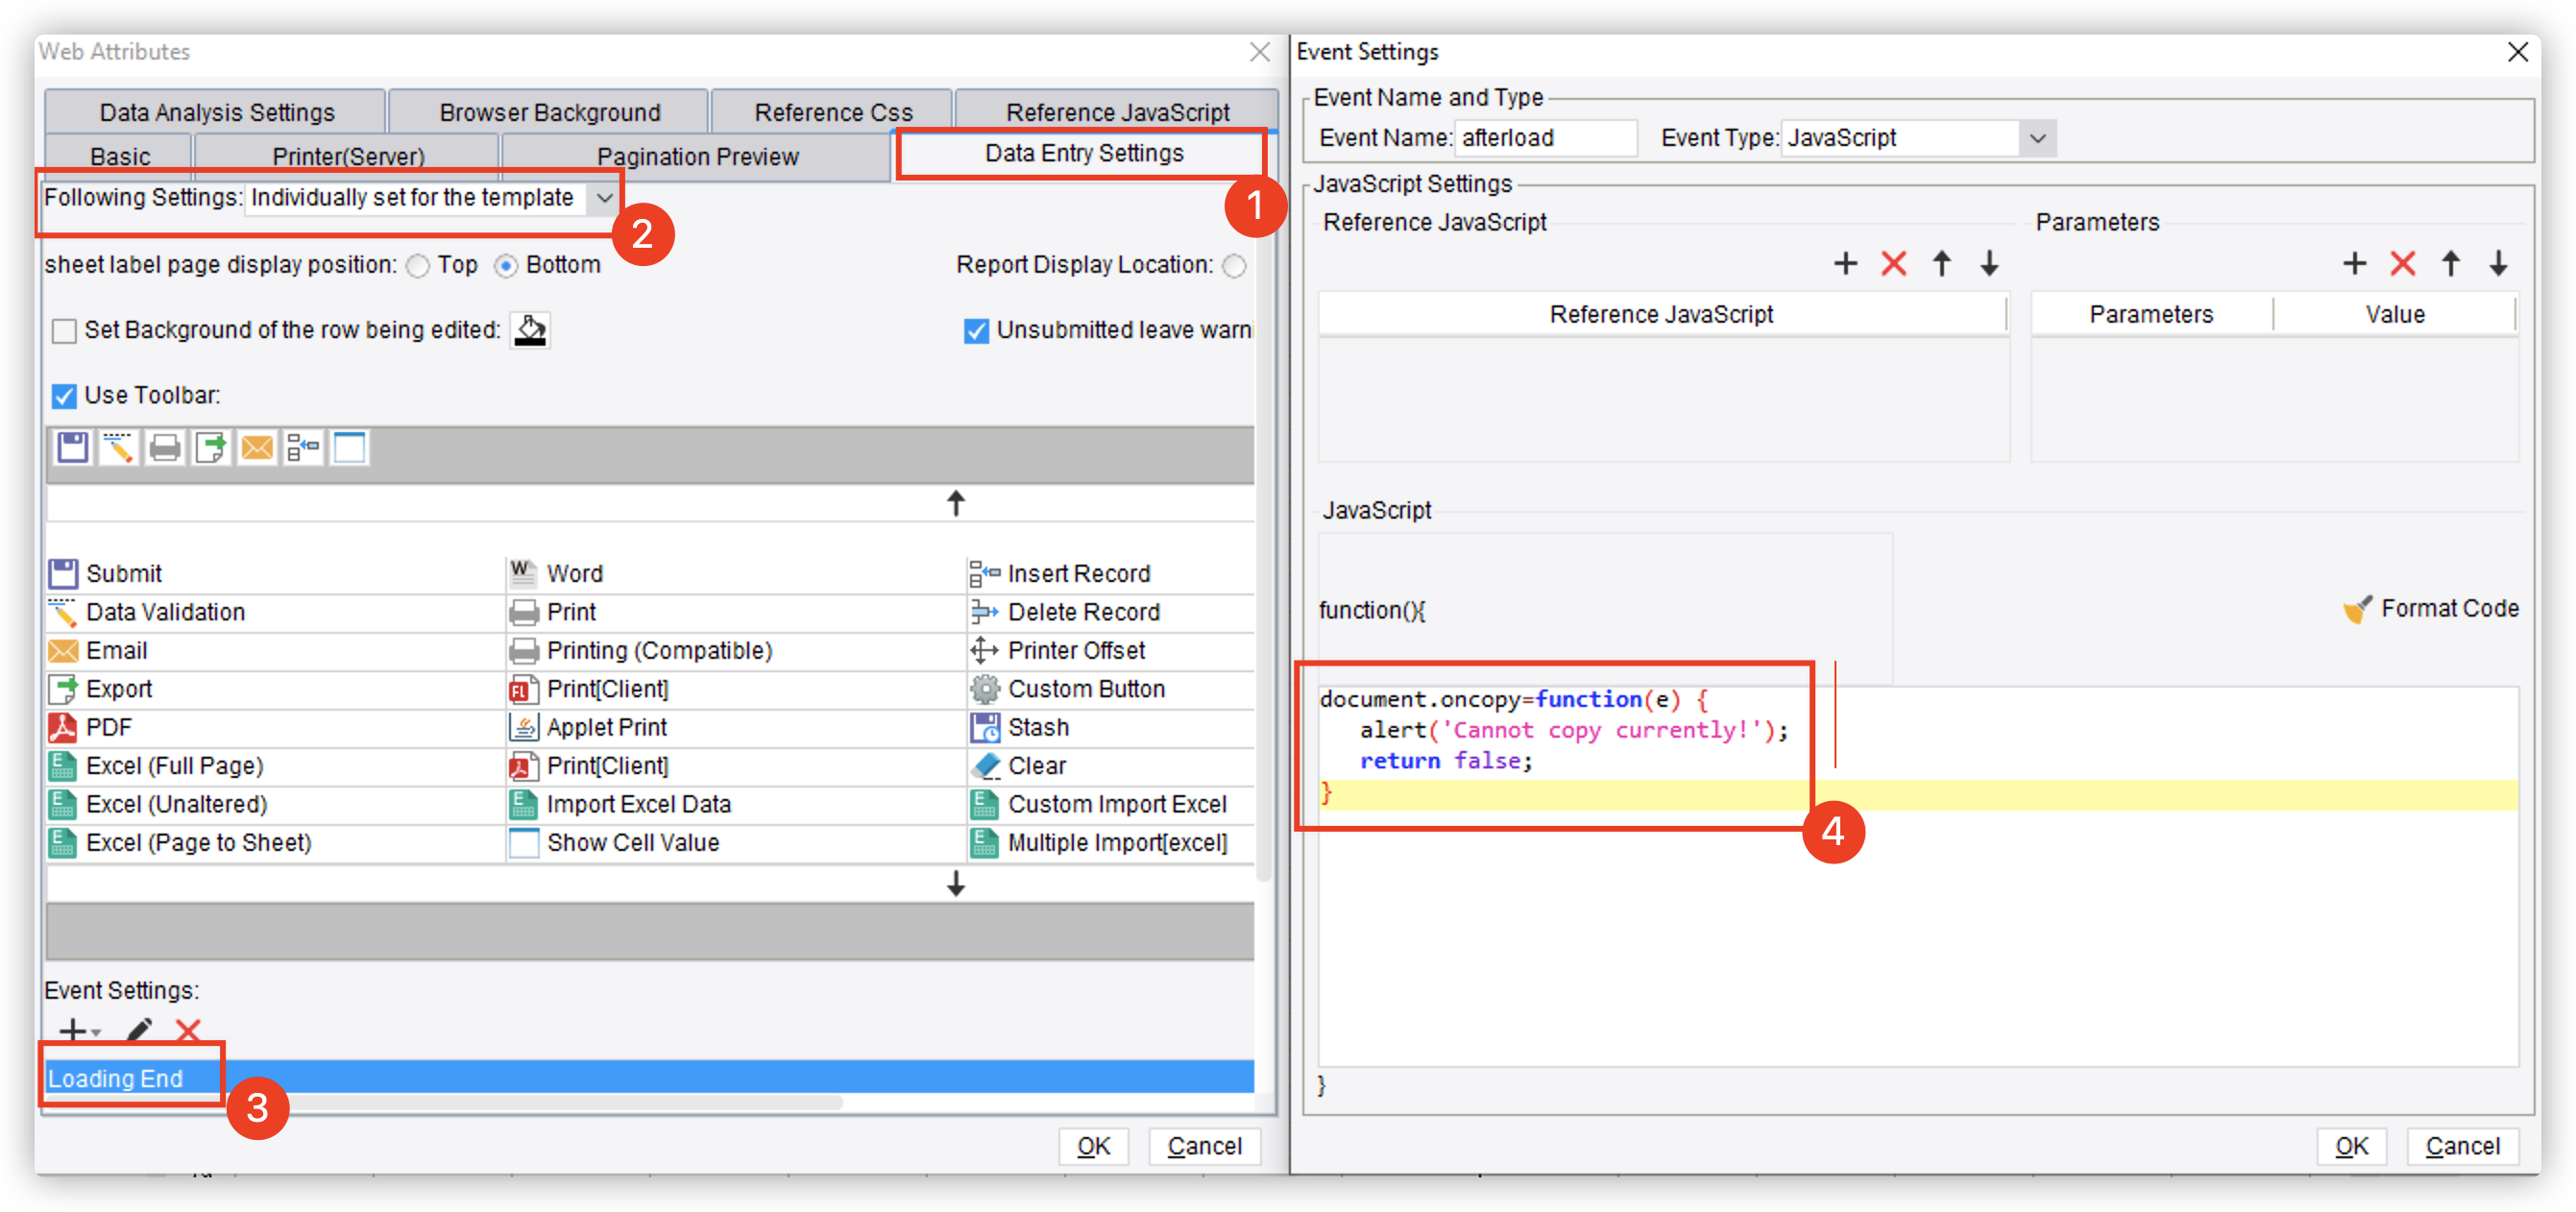Viewport: 2576px width, 1212px height.
Task: Open the Browser Background tab
Action: [x=549, y=112]
